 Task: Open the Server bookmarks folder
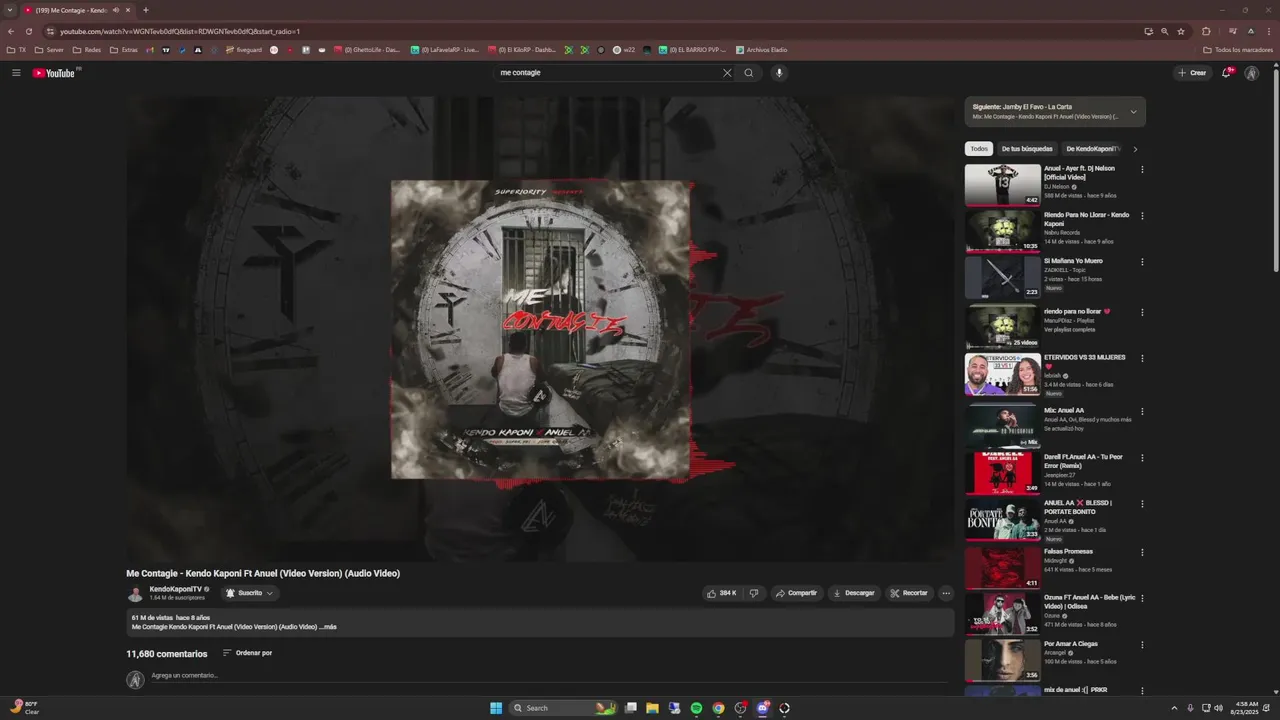point(49,50)
